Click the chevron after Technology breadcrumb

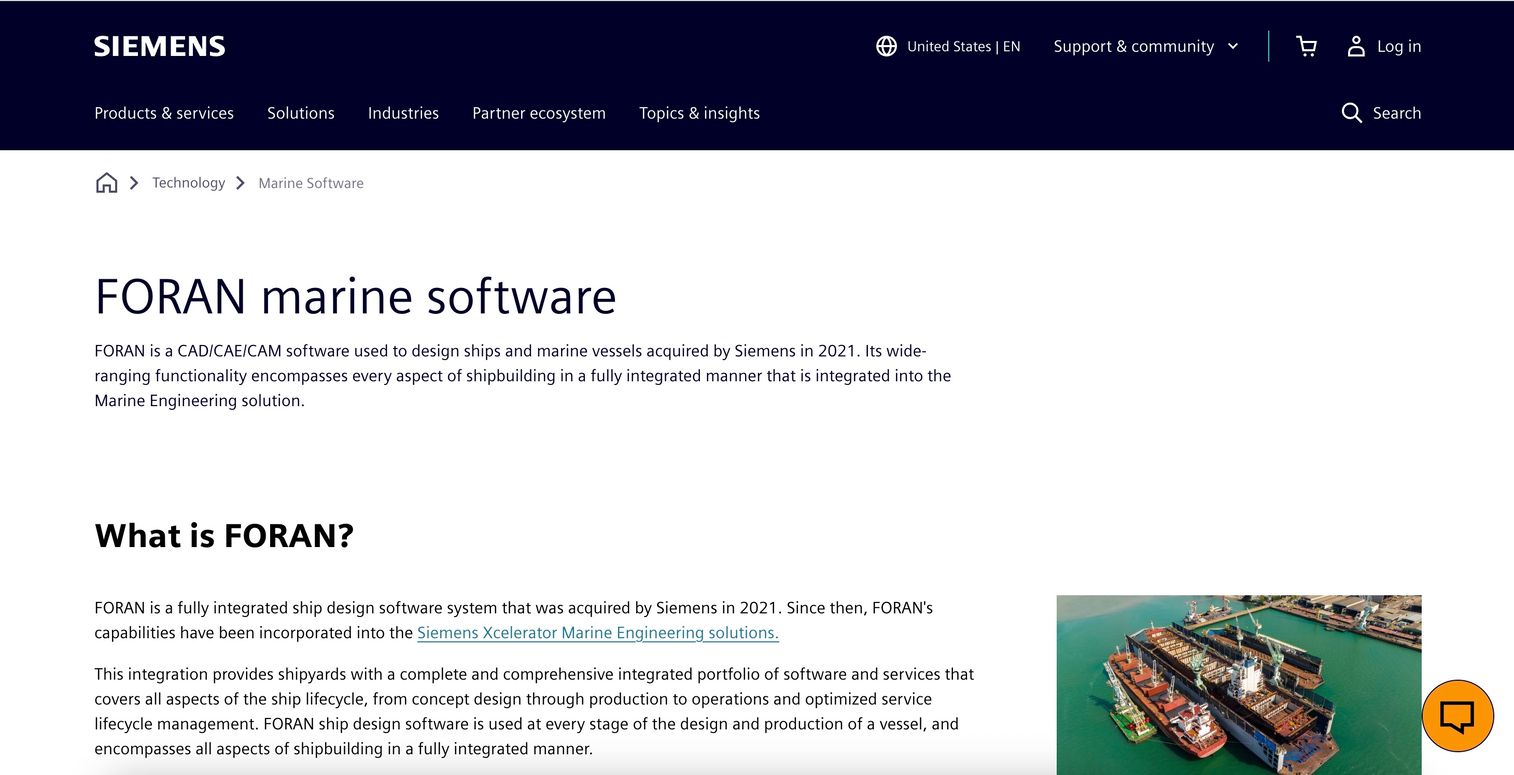pyautogui.click(x=240, y=183)
